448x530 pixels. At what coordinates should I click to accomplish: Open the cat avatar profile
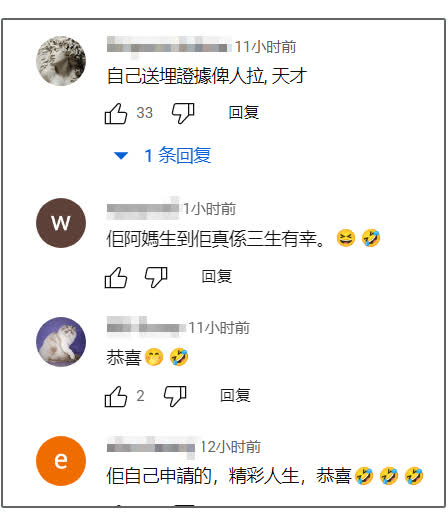(x=61, y=342)
